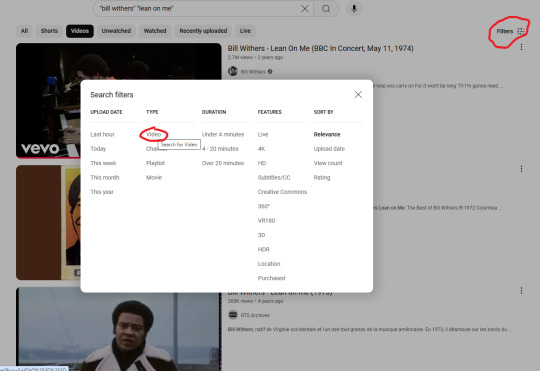Image resolution: width=540 pixels, height=371 pixels.
Task: Filter upload date by Last hour
Action: [x=102, y=134]
